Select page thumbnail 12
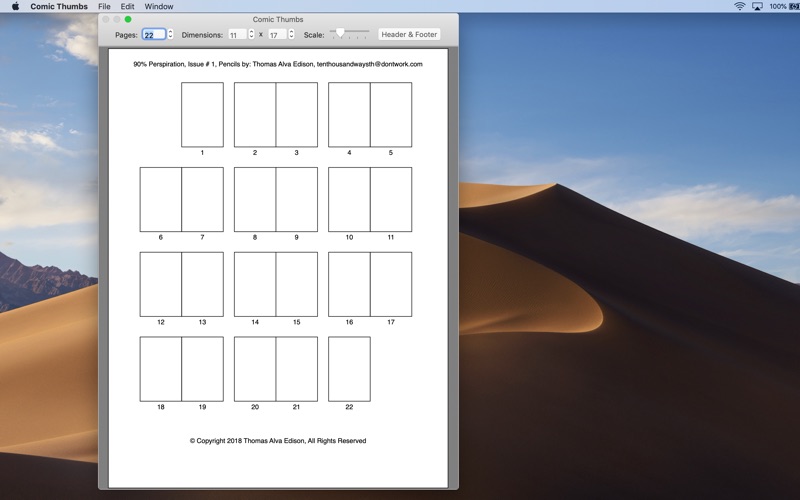Screen dimensions: 800x500 (161, 284)
